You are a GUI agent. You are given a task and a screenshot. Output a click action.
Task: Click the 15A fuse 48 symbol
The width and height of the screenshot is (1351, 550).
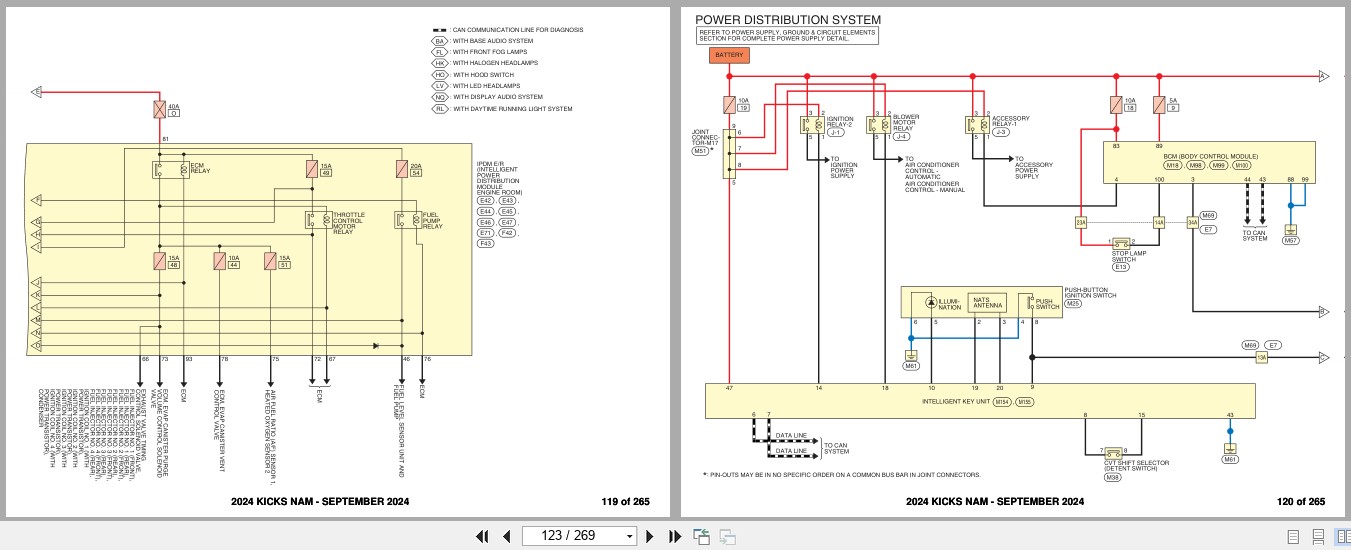pyautogui.click(x=160, y=261)
